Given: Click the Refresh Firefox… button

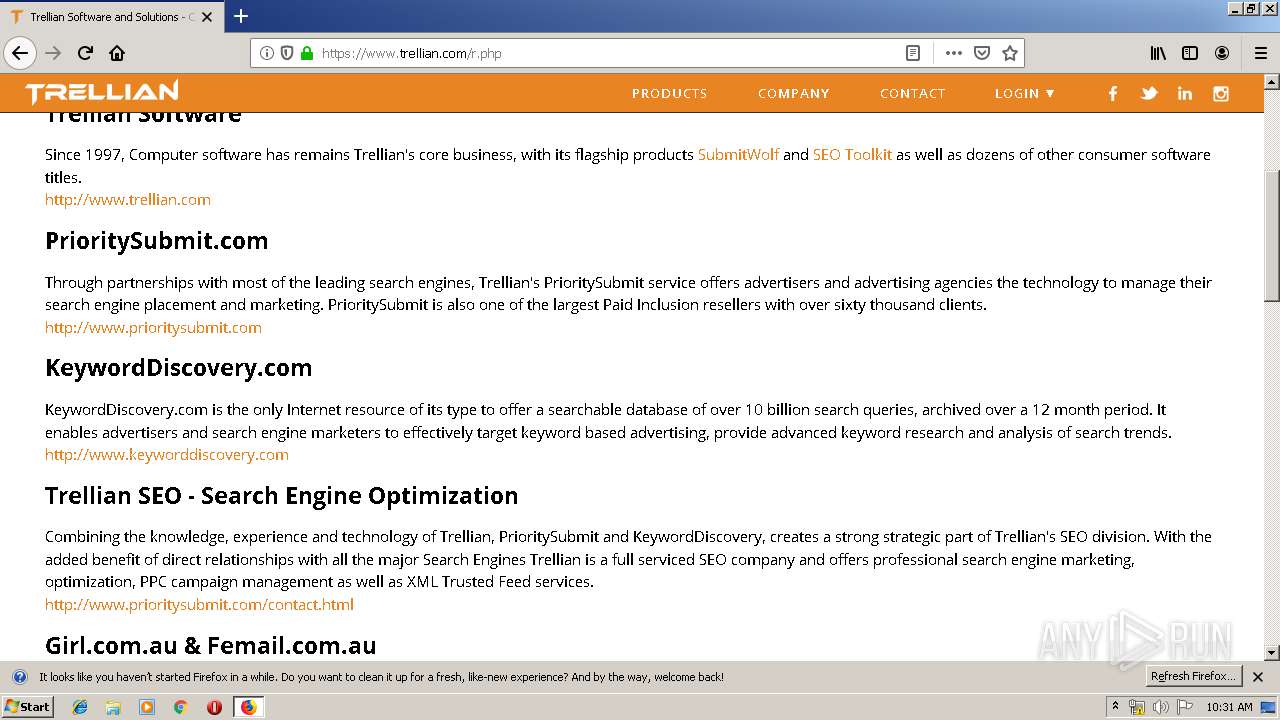Looking at the screenshot, I should 1193,676.
